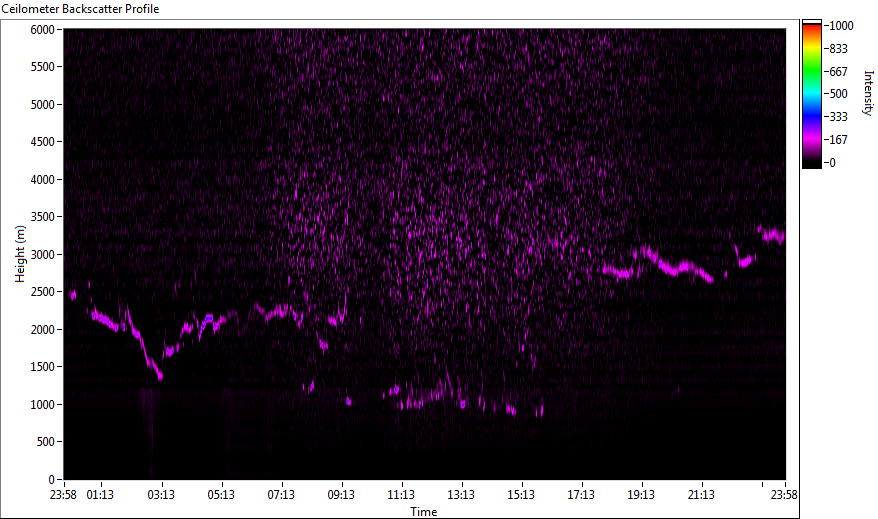The height and width of the screenshot is (519, 878).
Task: Click the 5000 height axis label
Action: [x=43, y=105]
